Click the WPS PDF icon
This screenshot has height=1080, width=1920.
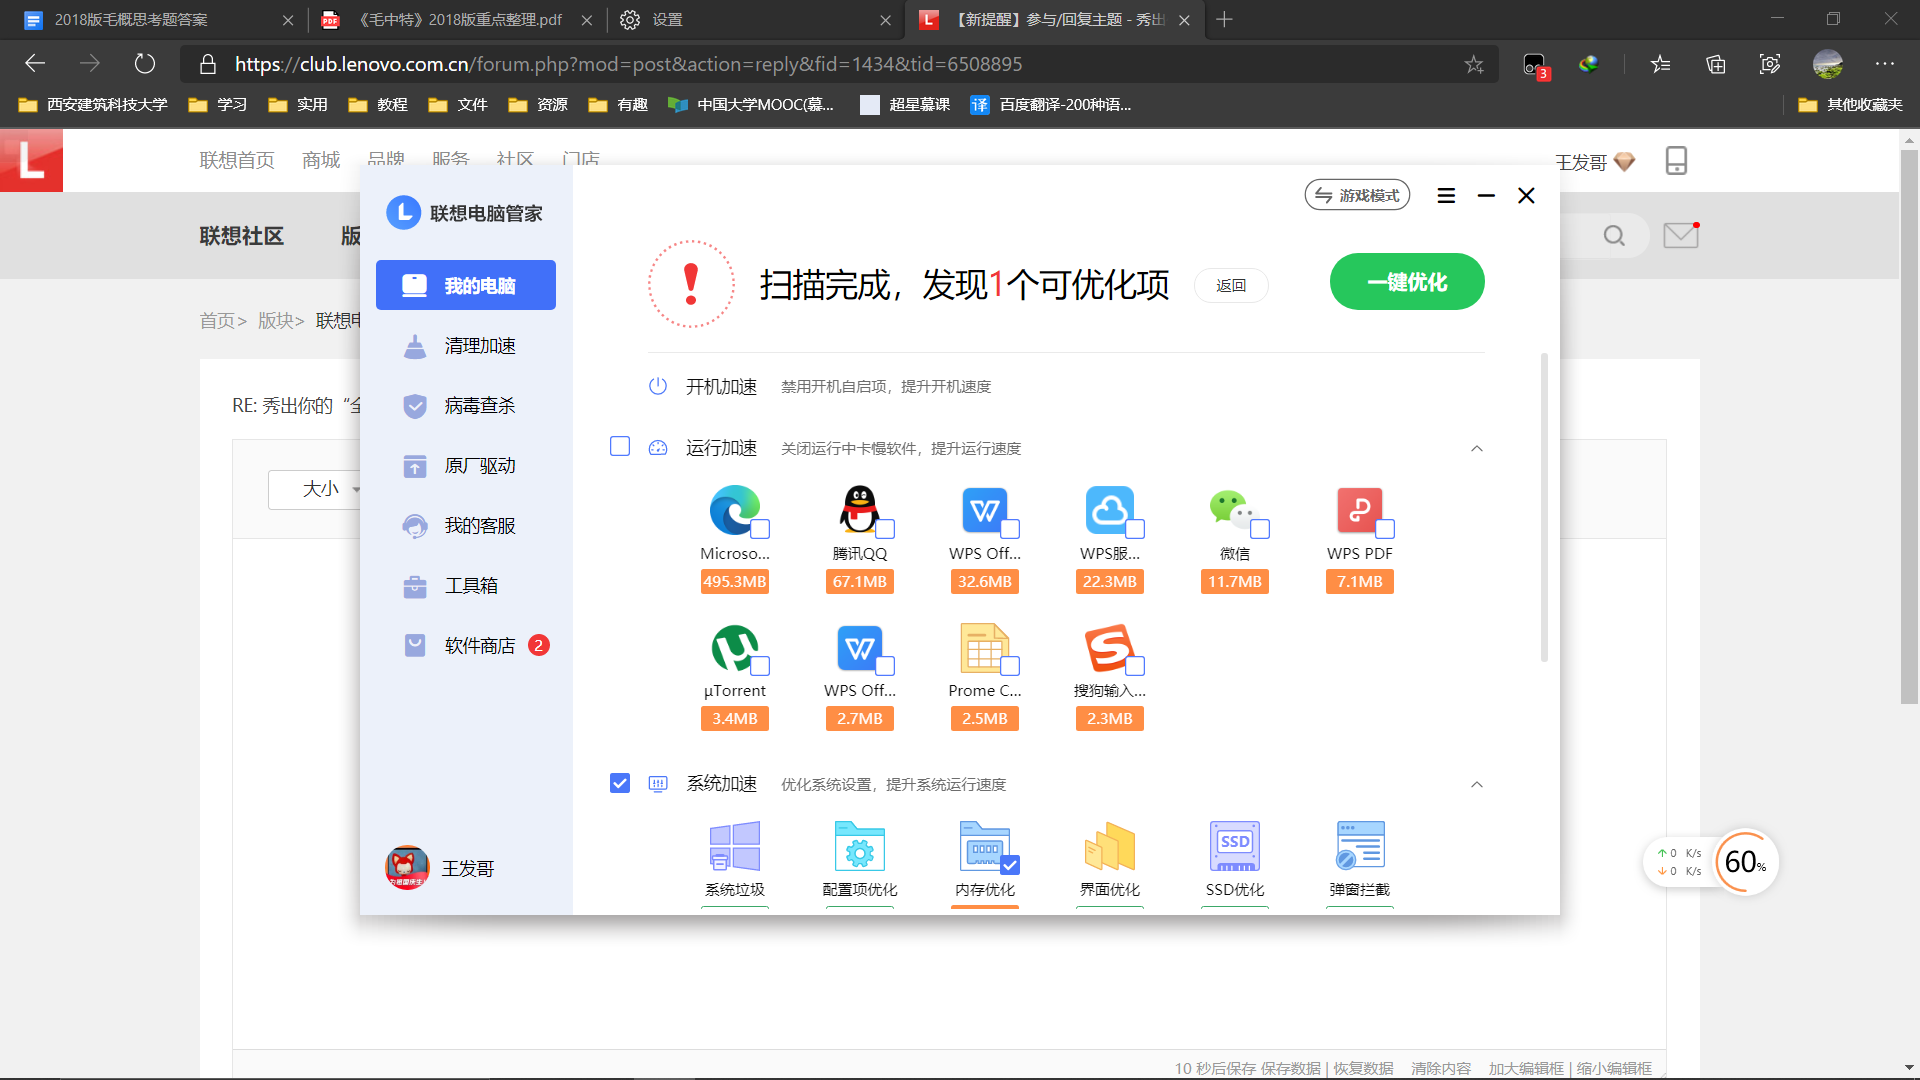[1360, 510]
